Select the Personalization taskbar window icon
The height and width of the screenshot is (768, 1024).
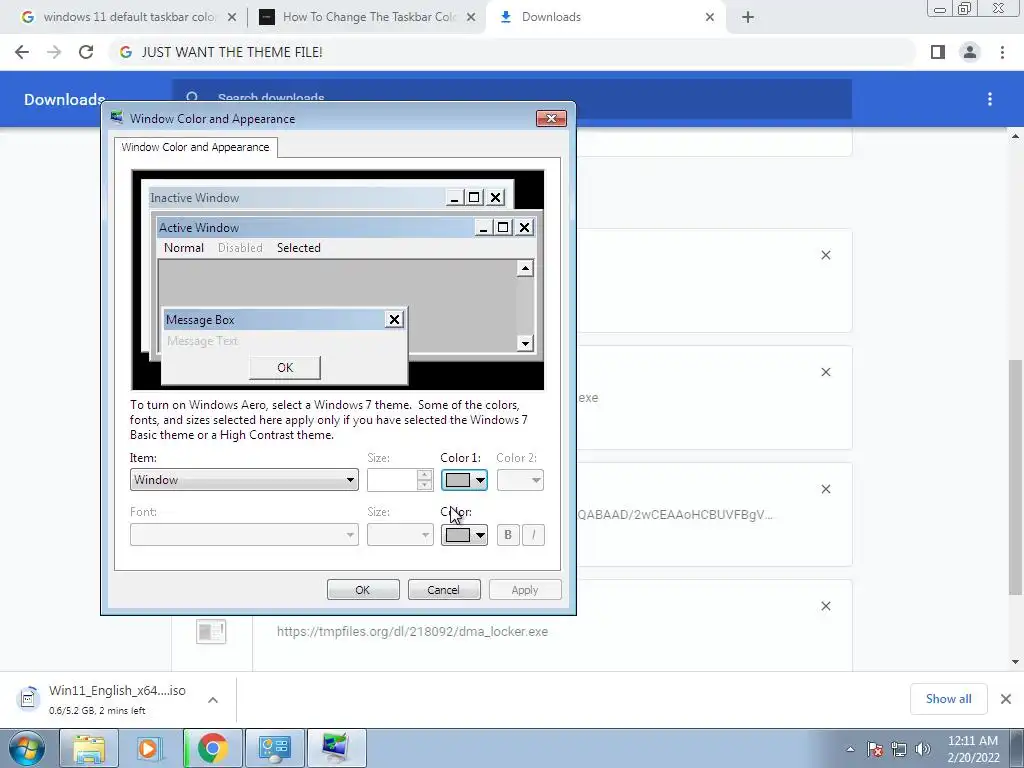coord(336,748)
